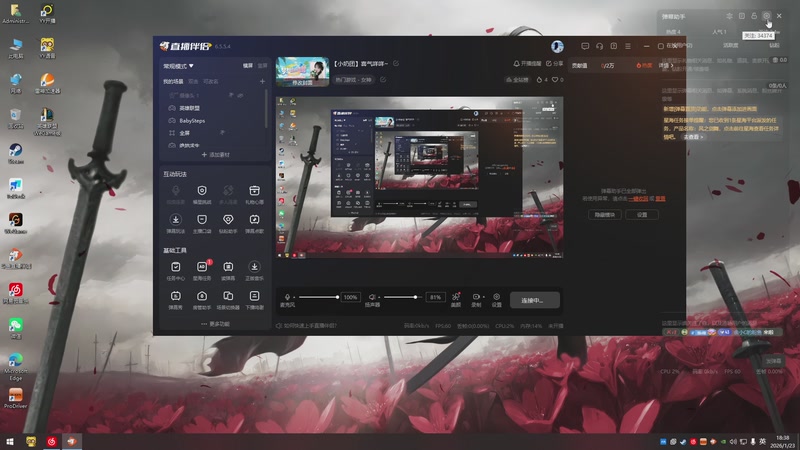800x450 pixels.
Task: Select the 在线用户 tab in 弹幕助手
Action: point(679,45)
